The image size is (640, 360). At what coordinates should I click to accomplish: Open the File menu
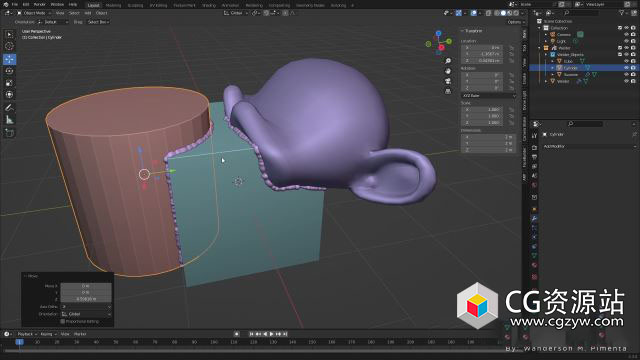[x=15, y=4]
